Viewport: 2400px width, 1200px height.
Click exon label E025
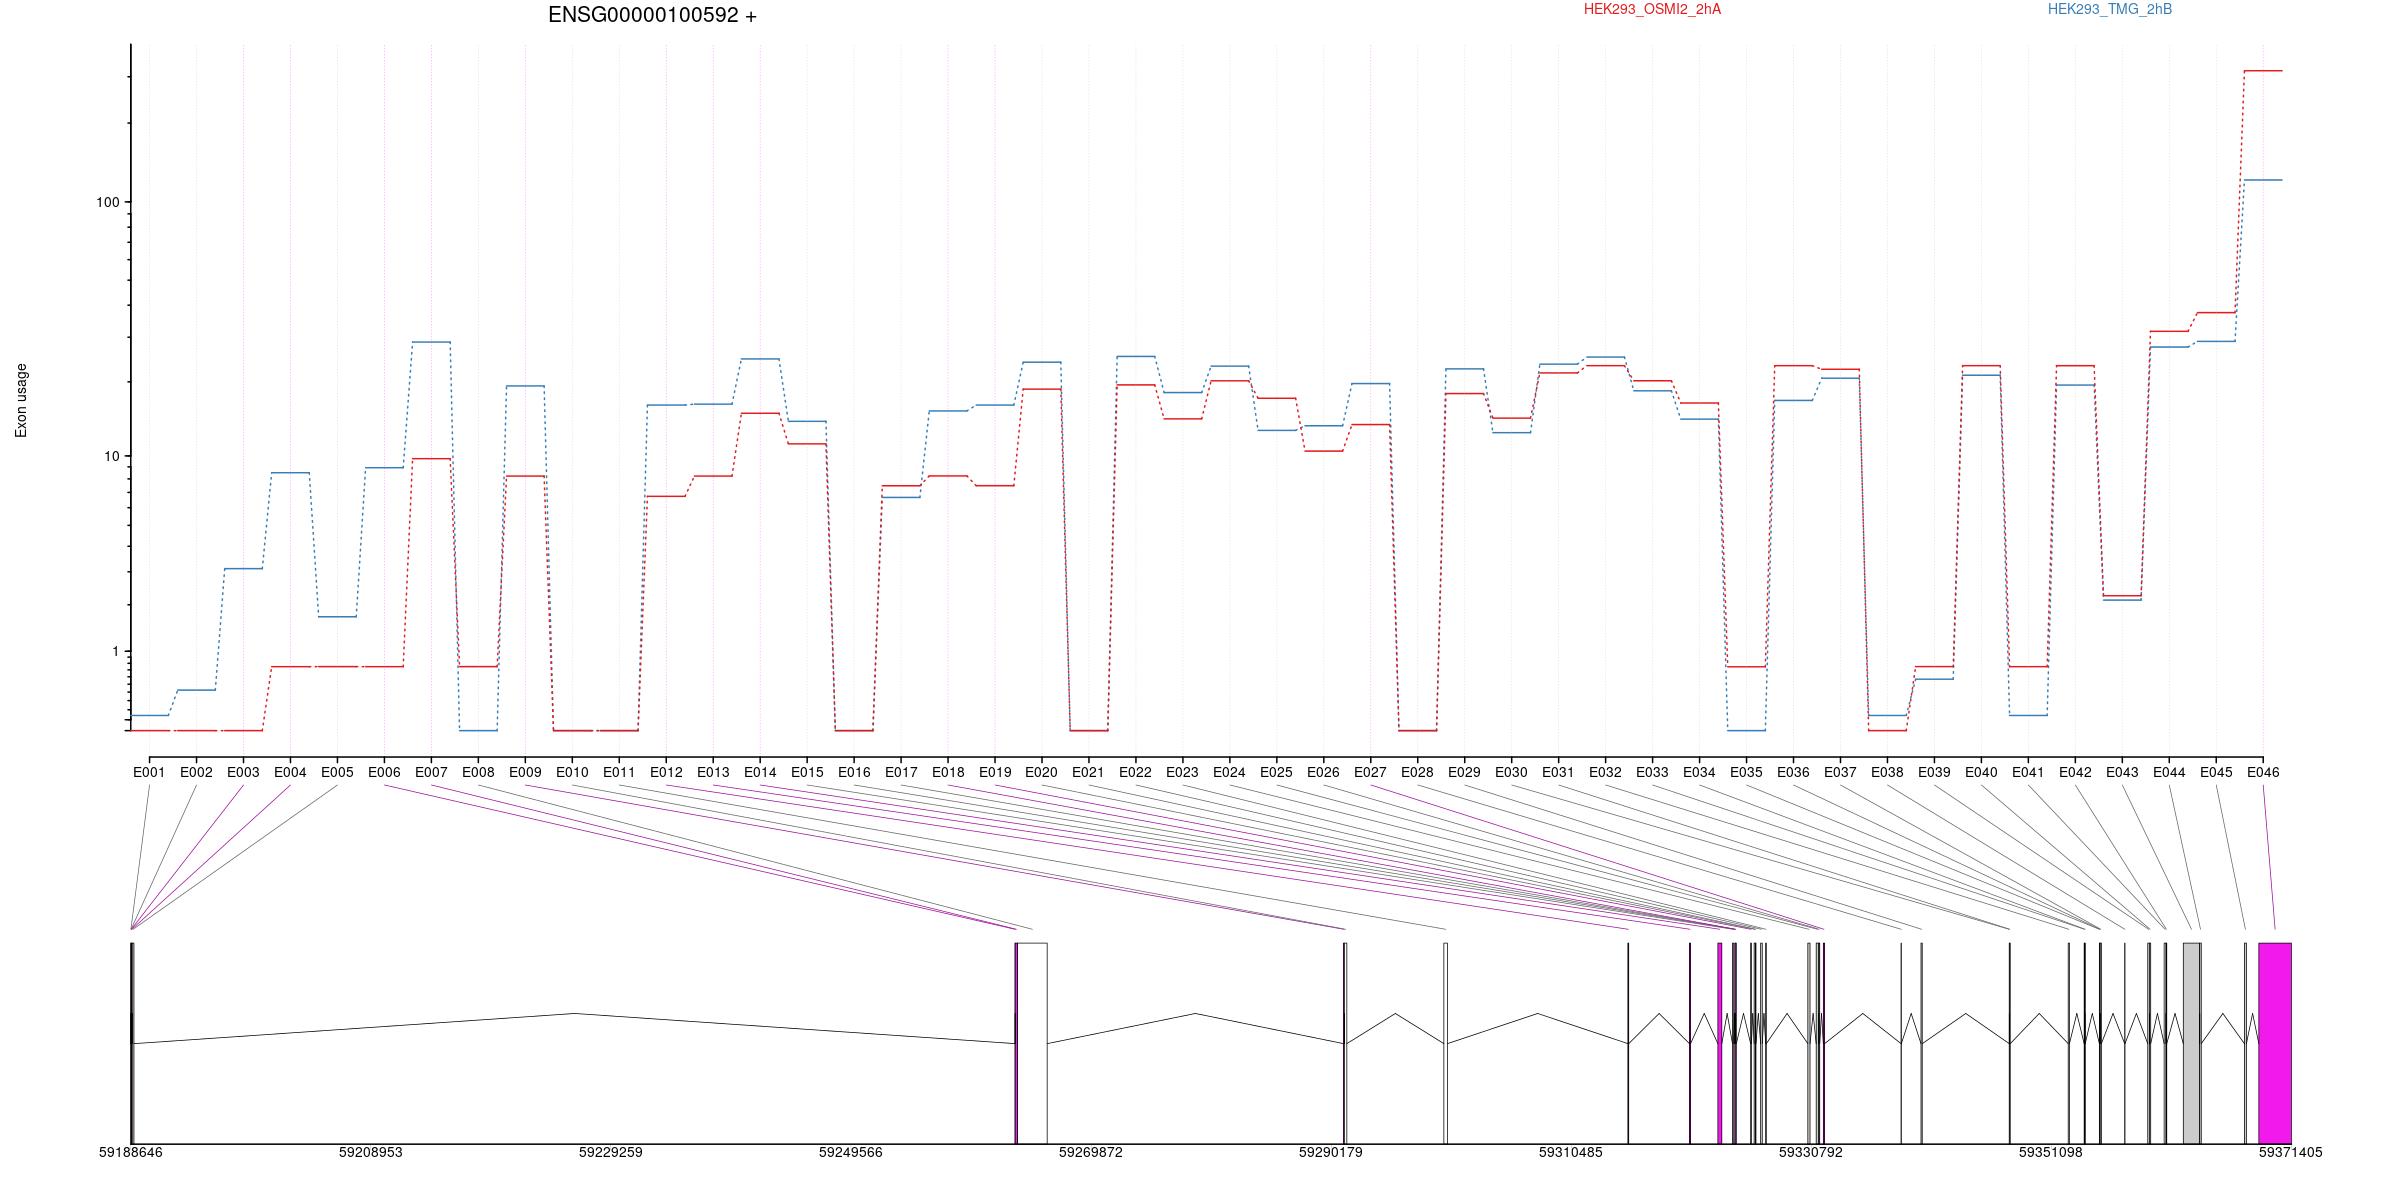[1277, 772]
